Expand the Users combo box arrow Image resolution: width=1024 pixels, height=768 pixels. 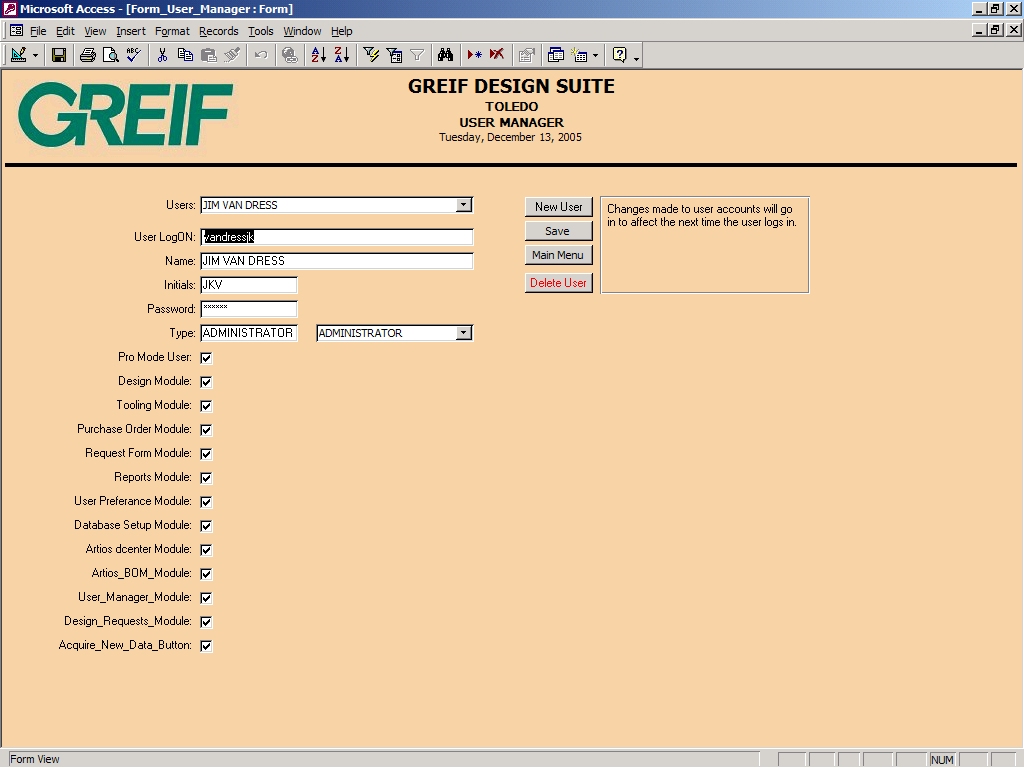click(x=463, y=205)
